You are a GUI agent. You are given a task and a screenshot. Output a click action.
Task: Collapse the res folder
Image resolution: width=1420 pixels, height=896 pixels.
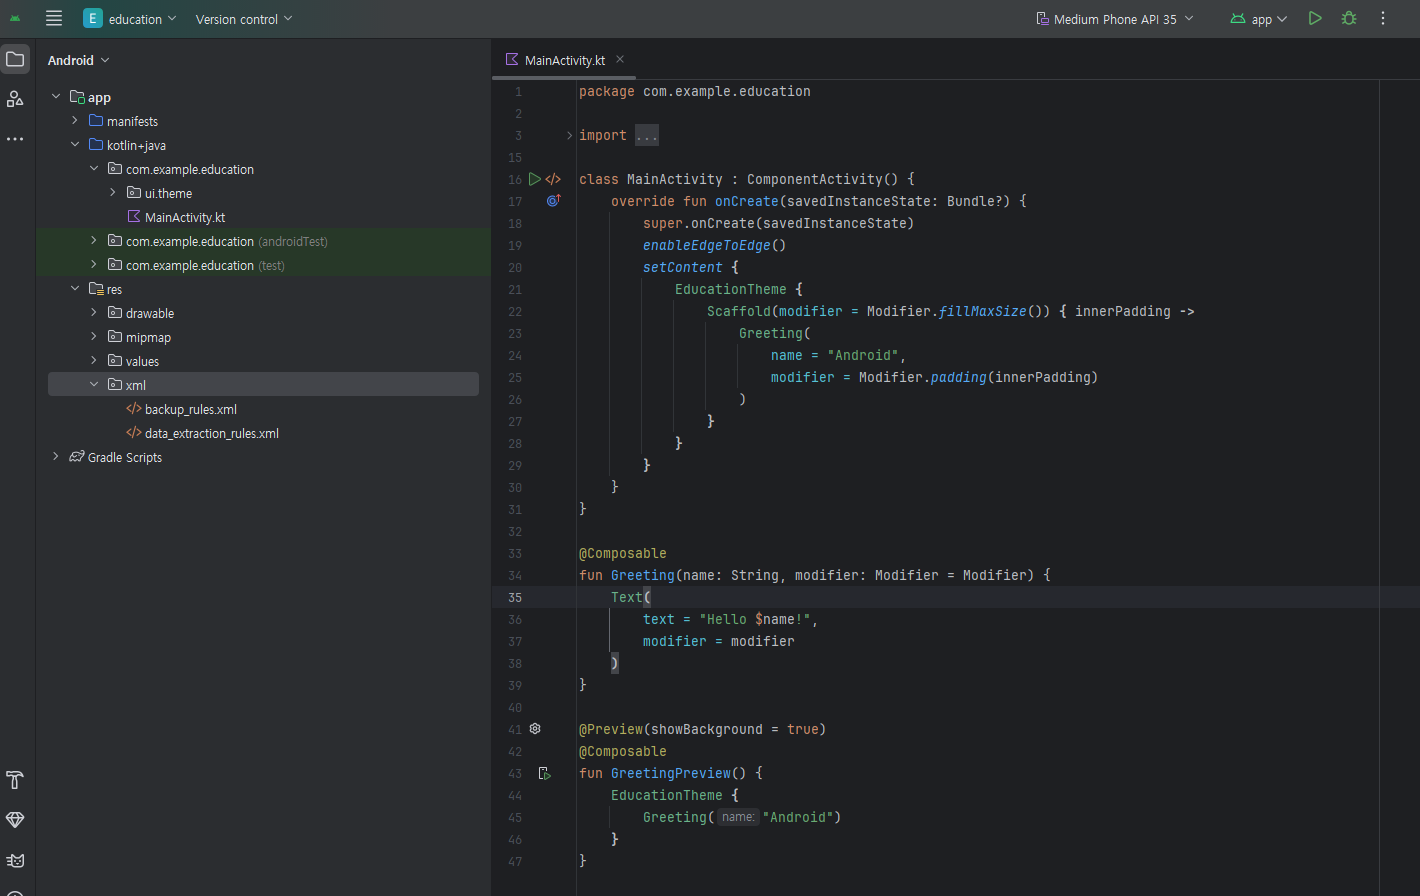point(75,289)
